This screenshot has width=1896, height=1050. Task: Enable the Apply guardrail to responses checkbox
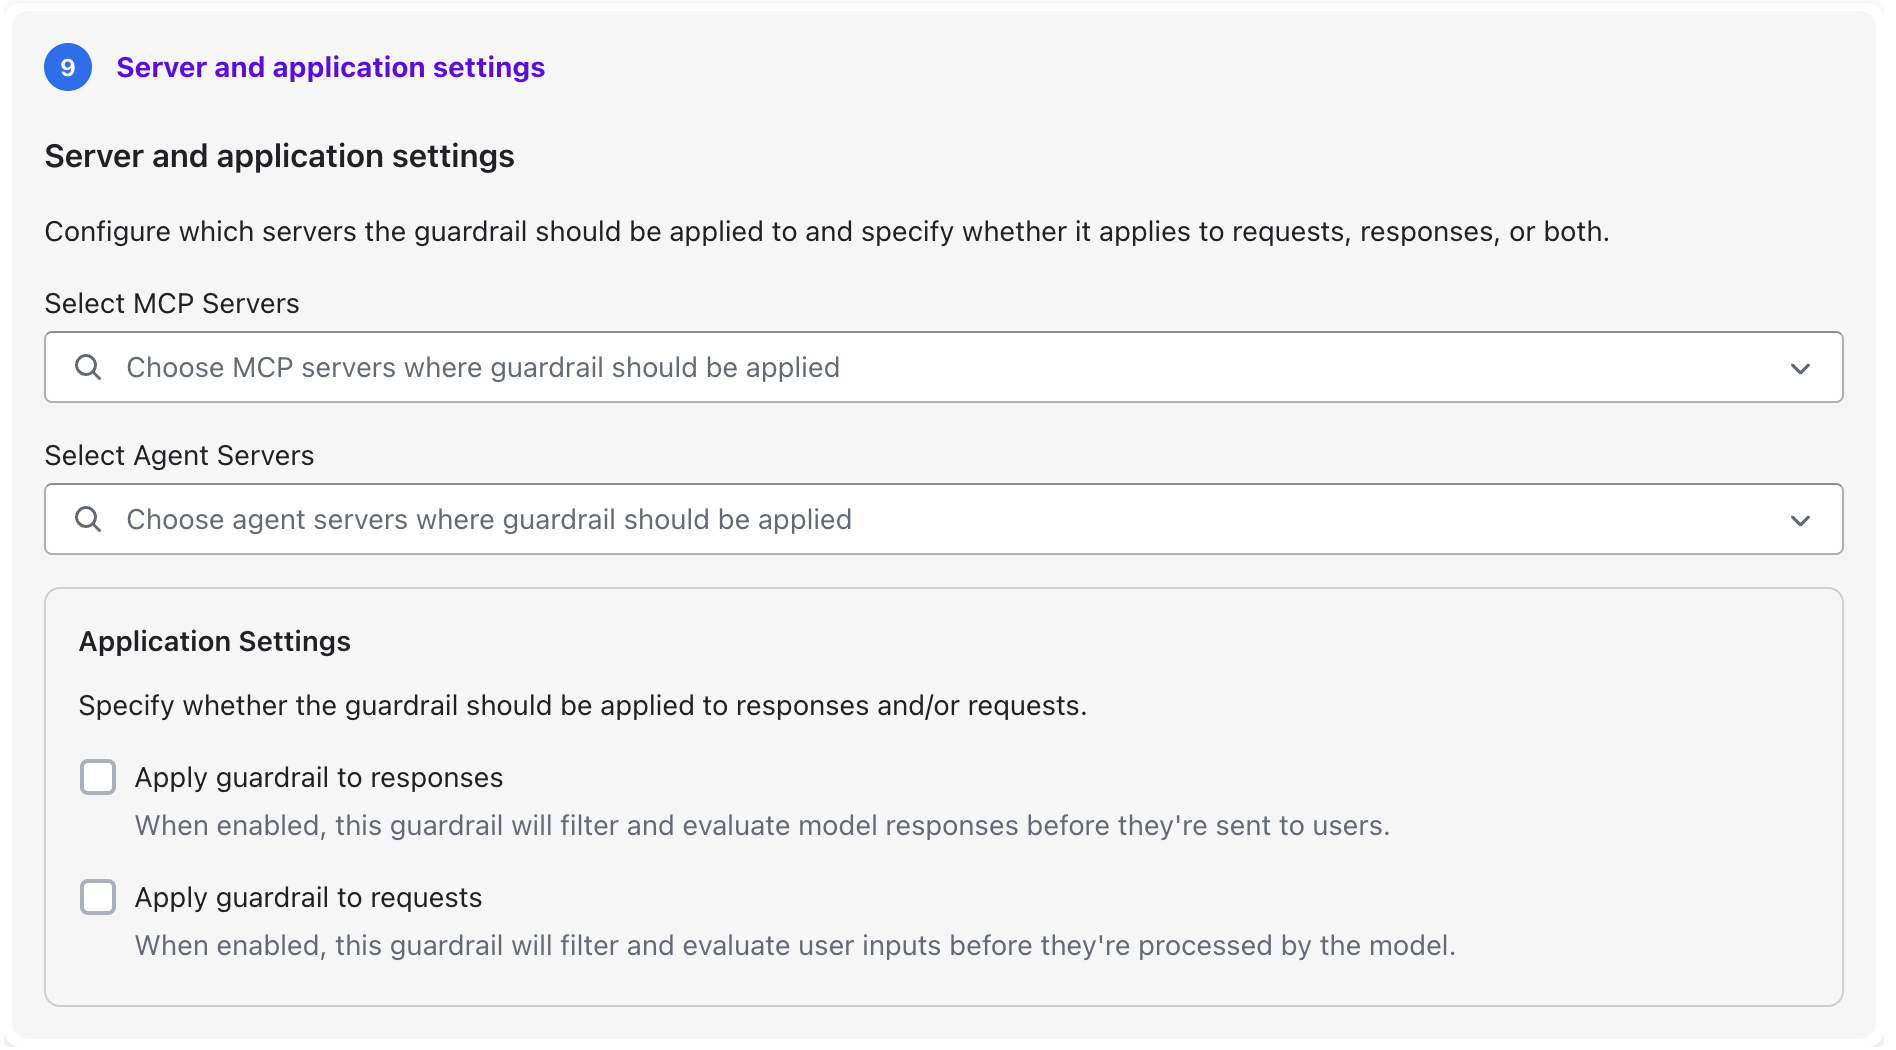click(x=98, y=777)
